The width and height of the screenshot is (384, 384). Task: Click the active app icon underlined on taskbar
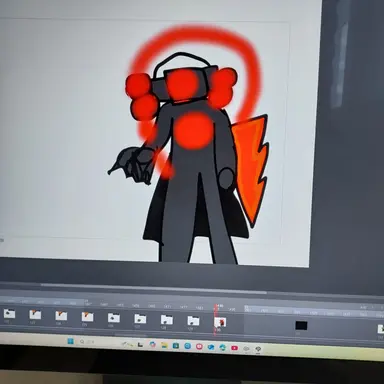[258, 349]
